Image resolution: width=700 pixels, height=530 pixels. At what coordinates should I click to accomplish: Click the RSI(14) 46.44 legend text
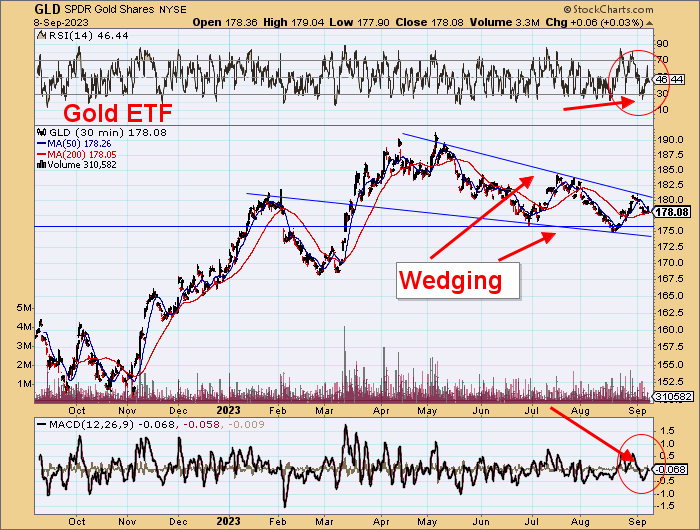[88, 35]
